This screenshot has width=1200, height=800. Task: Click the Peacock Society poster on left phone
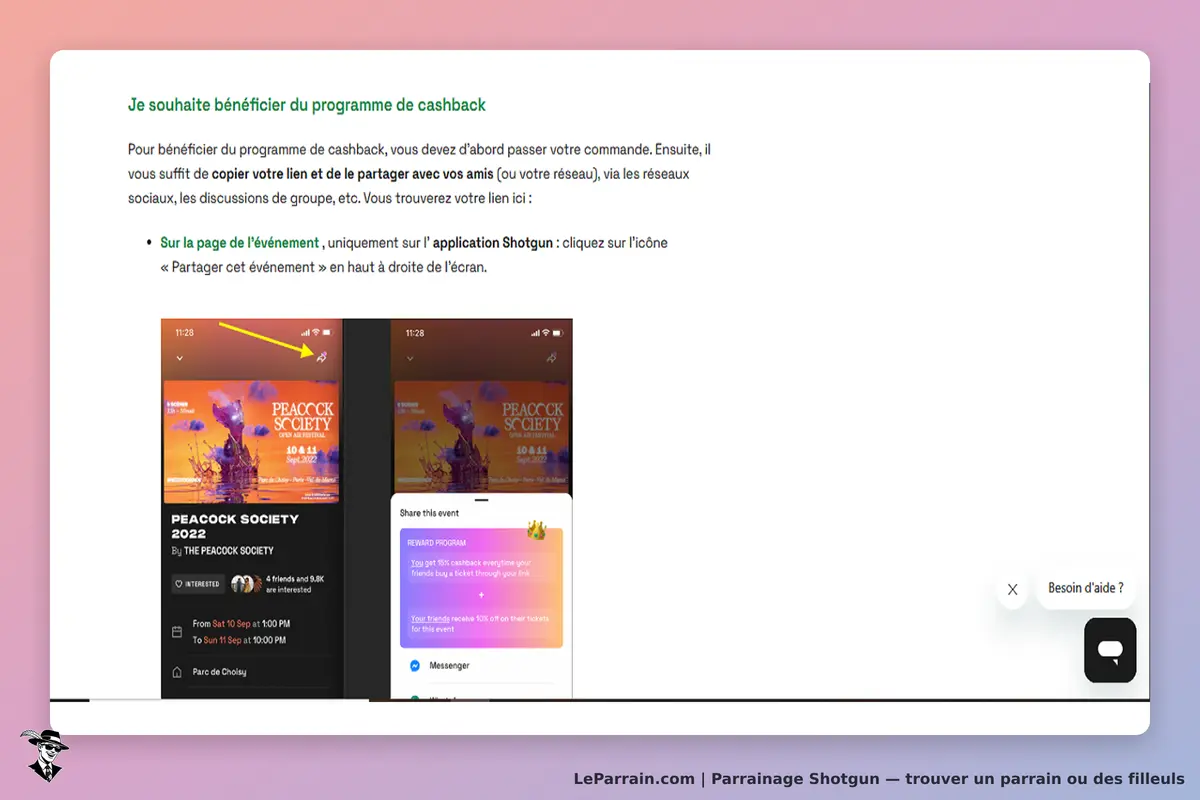pos(252,440)
